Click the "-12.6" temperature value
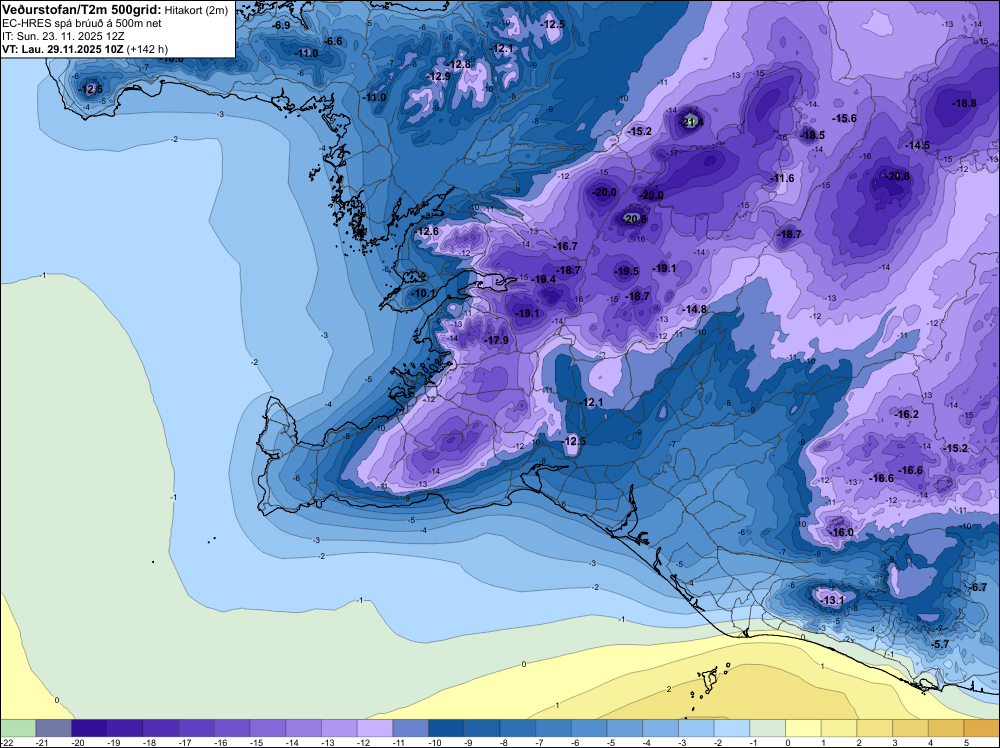Screen dimensions: 1000x748 [427, 231]
